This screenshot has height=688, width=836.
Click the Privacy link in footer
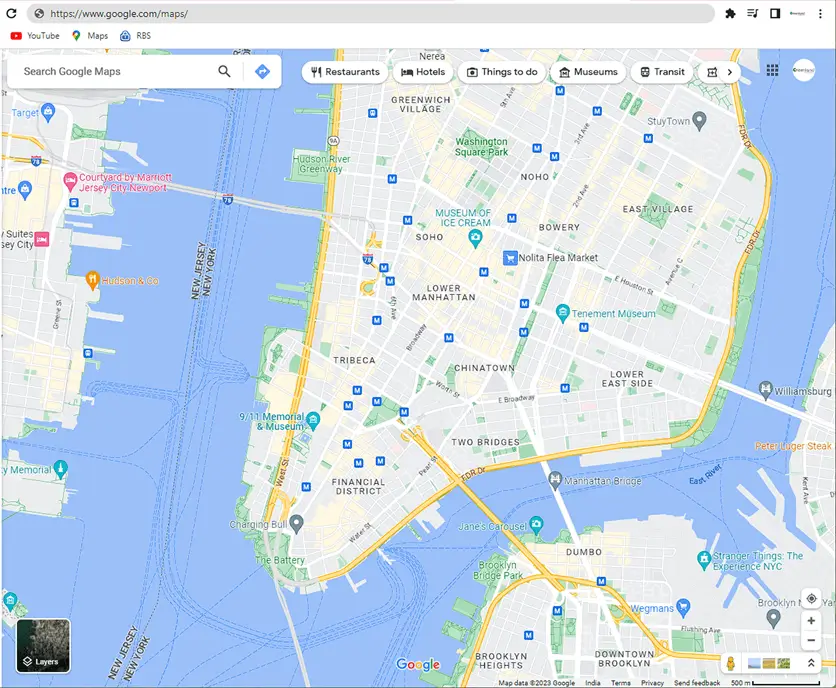(x=652, y=683)
